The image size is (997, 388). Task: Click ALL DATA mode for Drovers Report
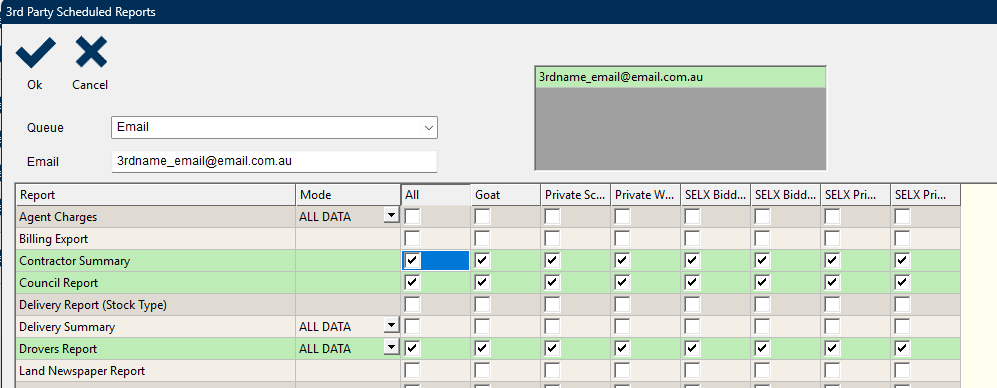pos(325,349)
